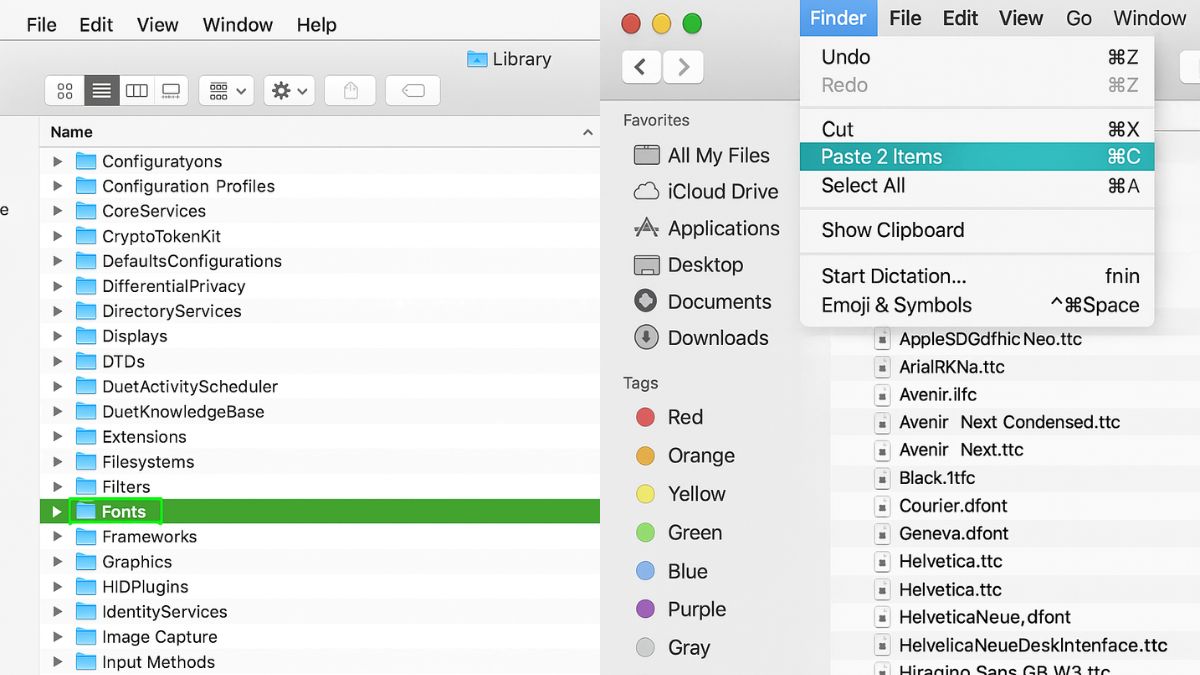The image size is (1200, 675).
Task: Switch the Library window to list view
Action: click(101, 91)
